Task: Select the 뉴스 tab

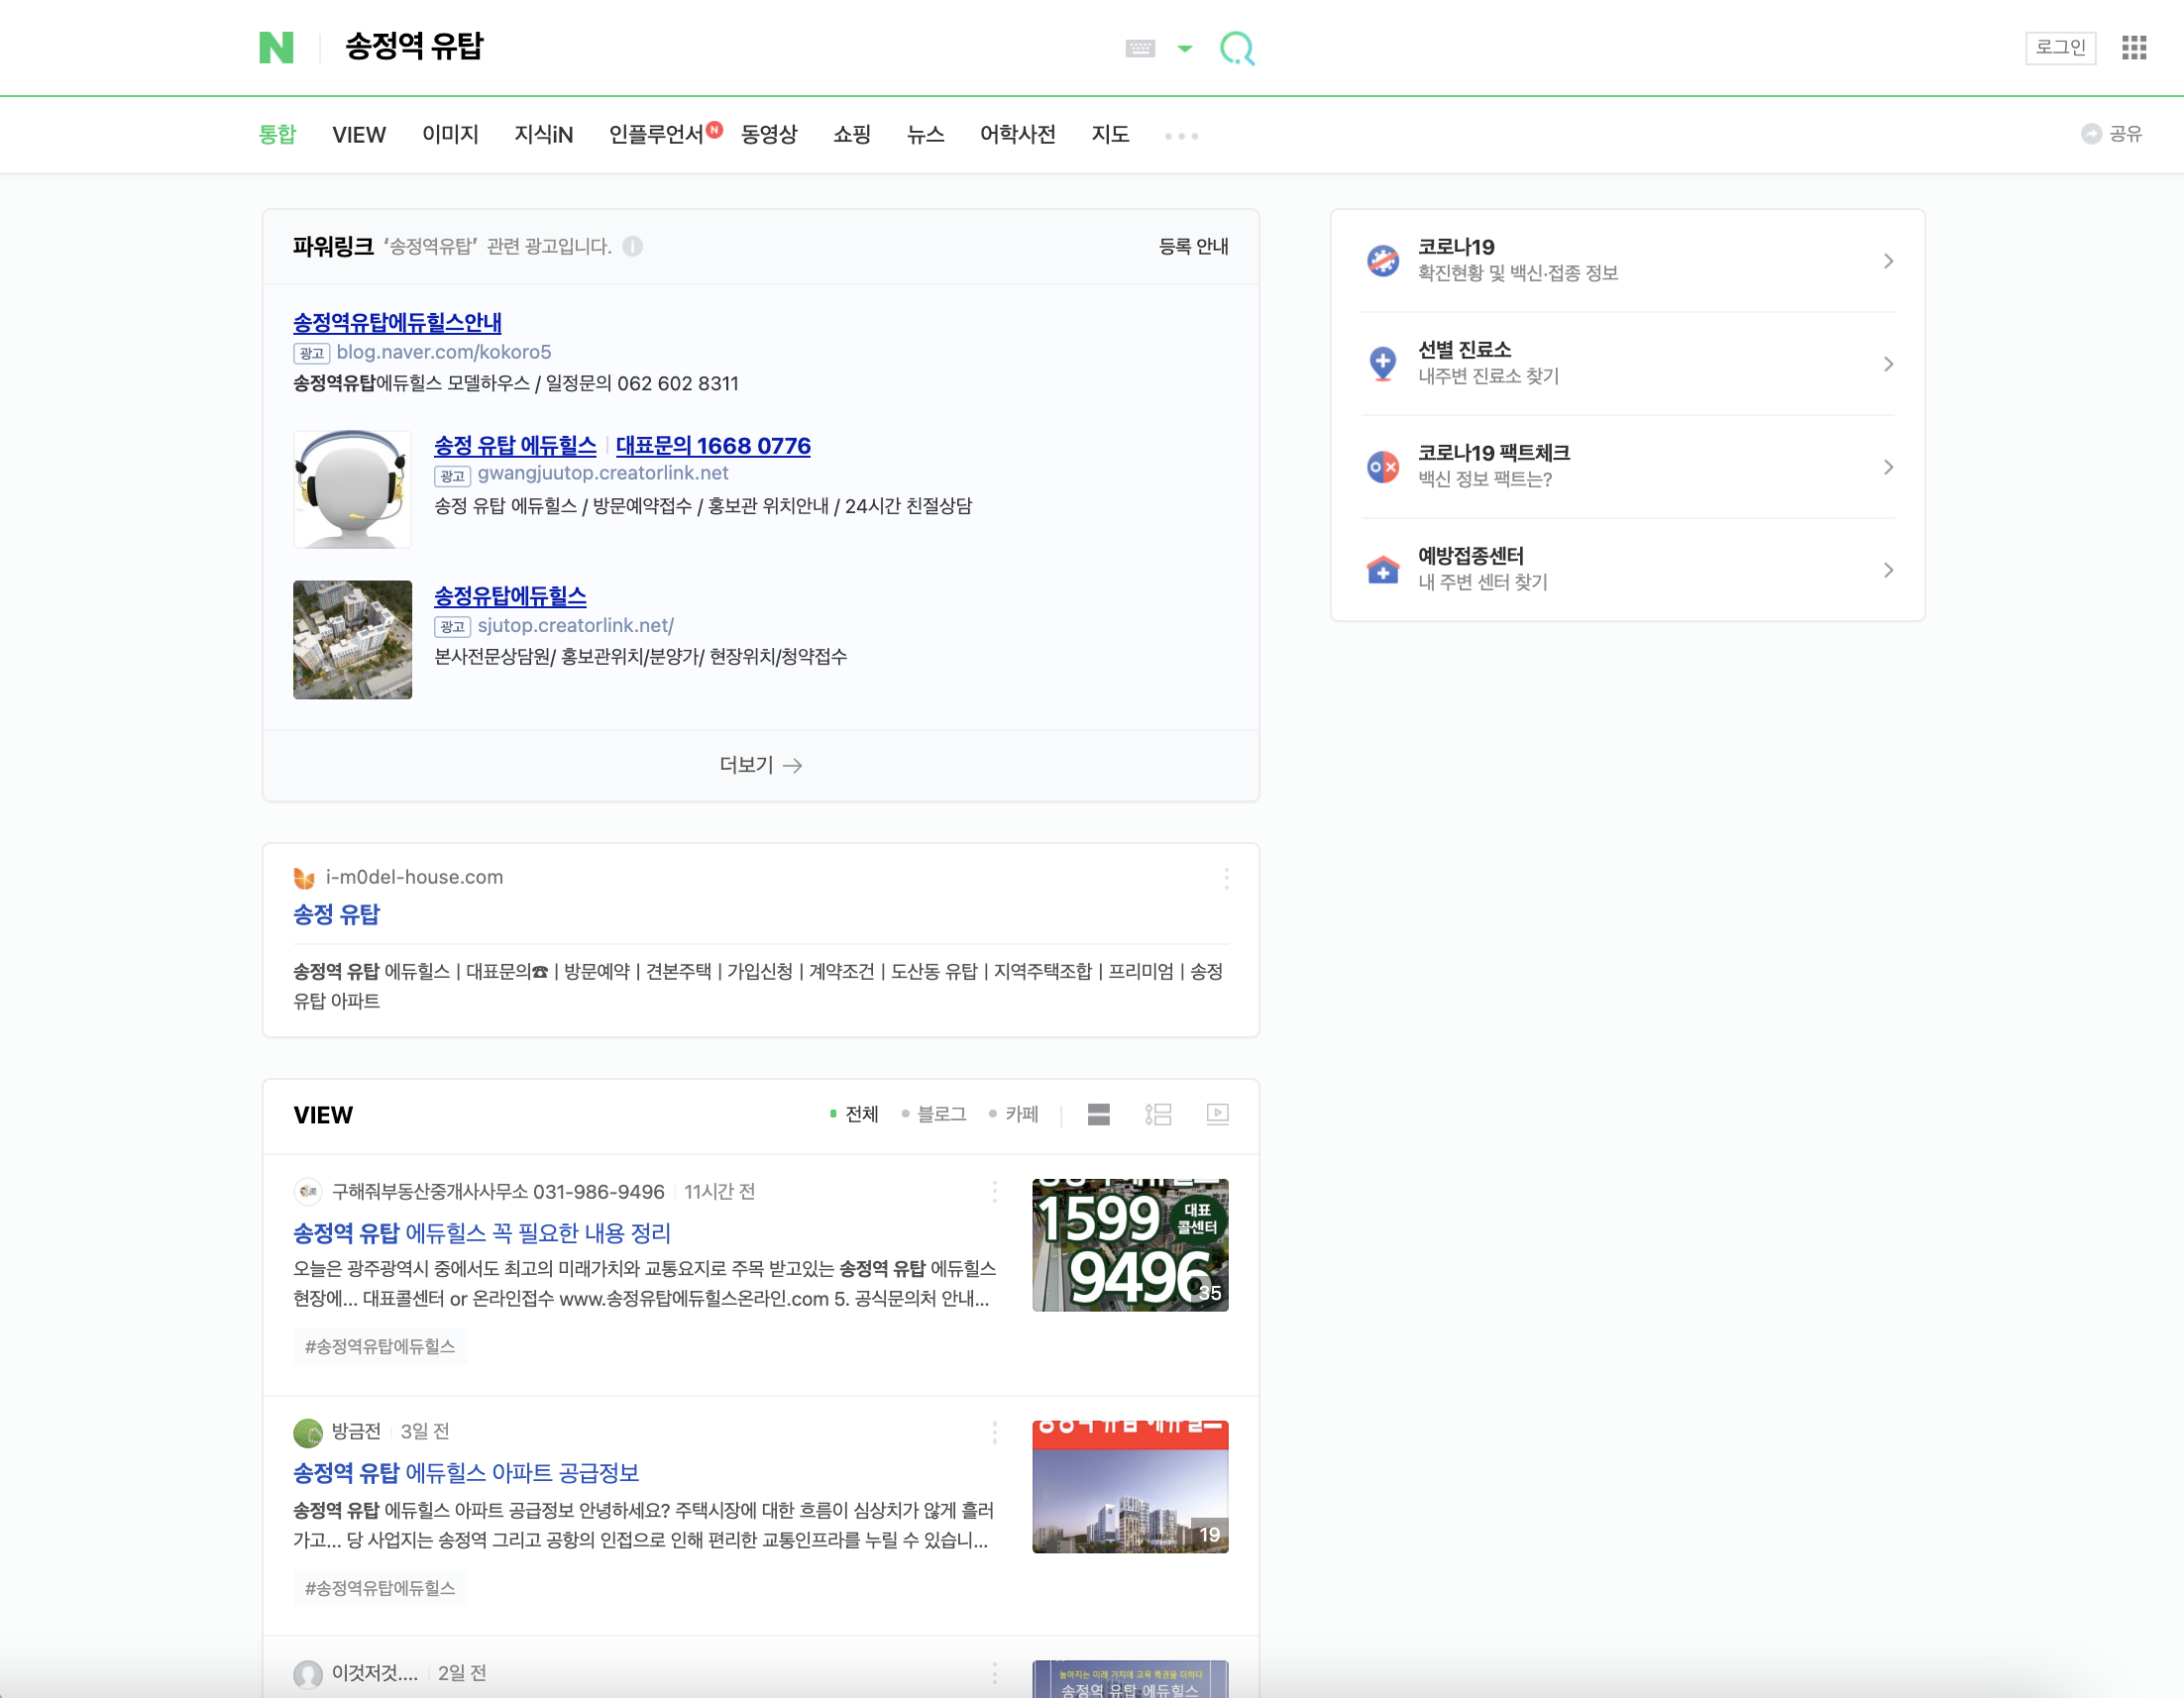Action: coord(925,134)
